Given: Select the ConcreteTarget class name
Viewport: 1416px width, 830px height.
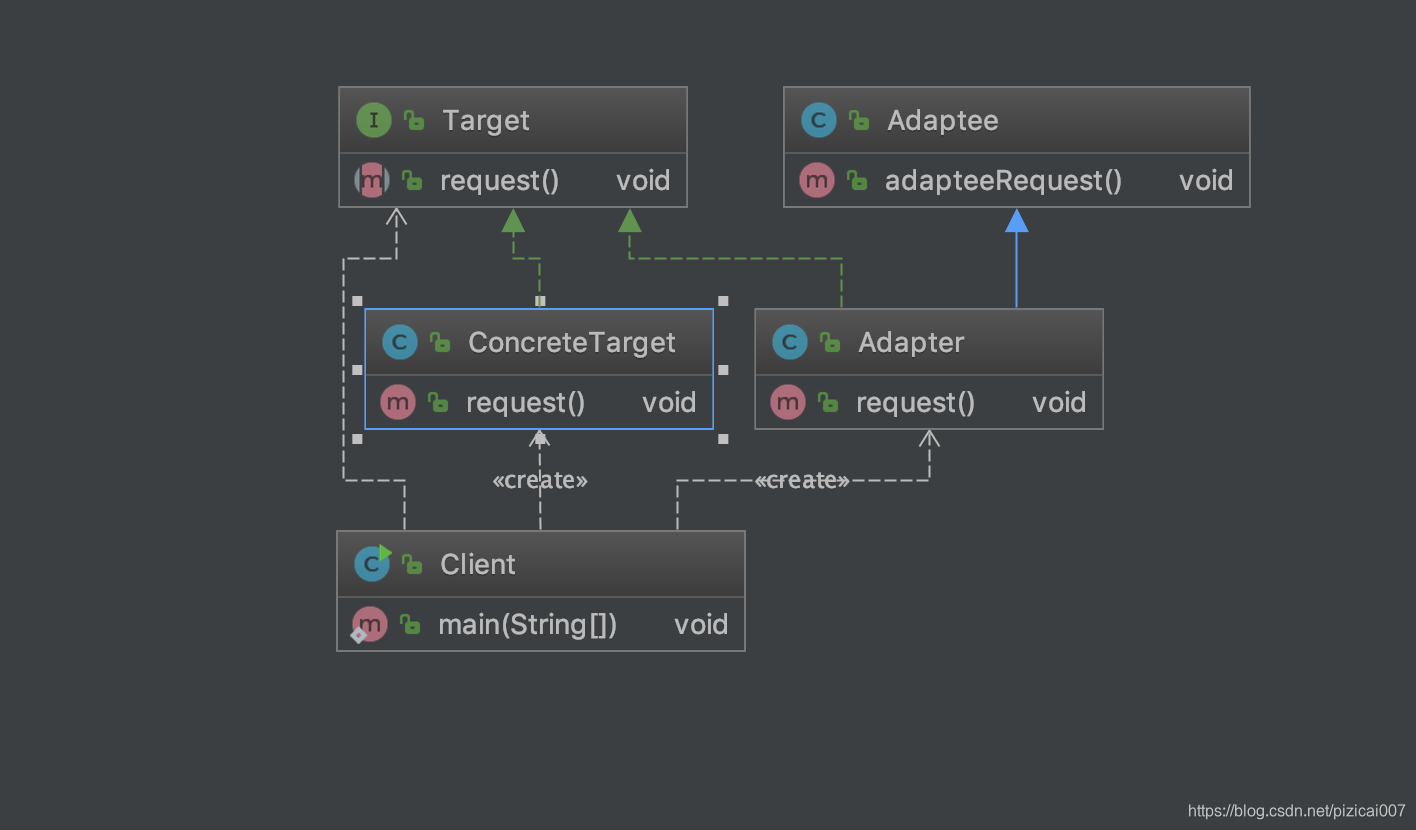Looking at the screenshot, I should 572,343.
